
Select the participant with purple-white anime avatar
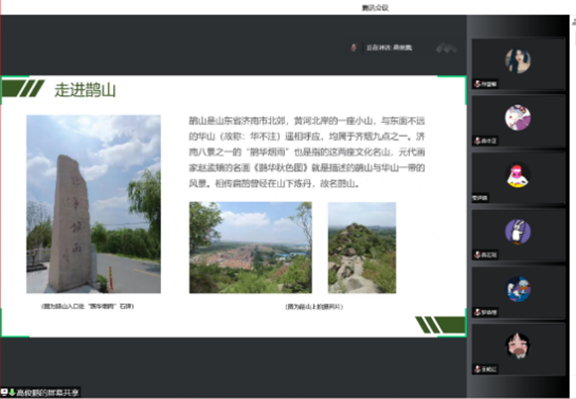click(518, 121)
